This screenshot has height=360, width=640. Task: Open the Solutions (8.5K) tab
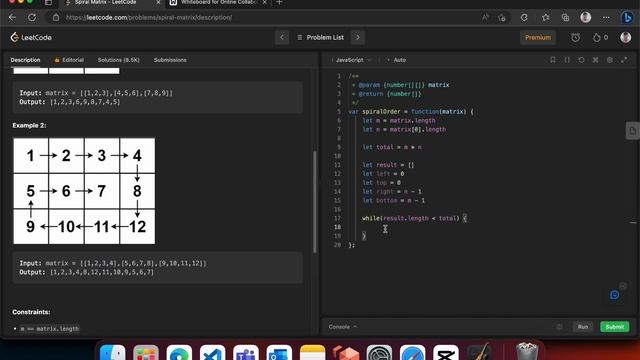pyautogui.click(x=118, y=60)
